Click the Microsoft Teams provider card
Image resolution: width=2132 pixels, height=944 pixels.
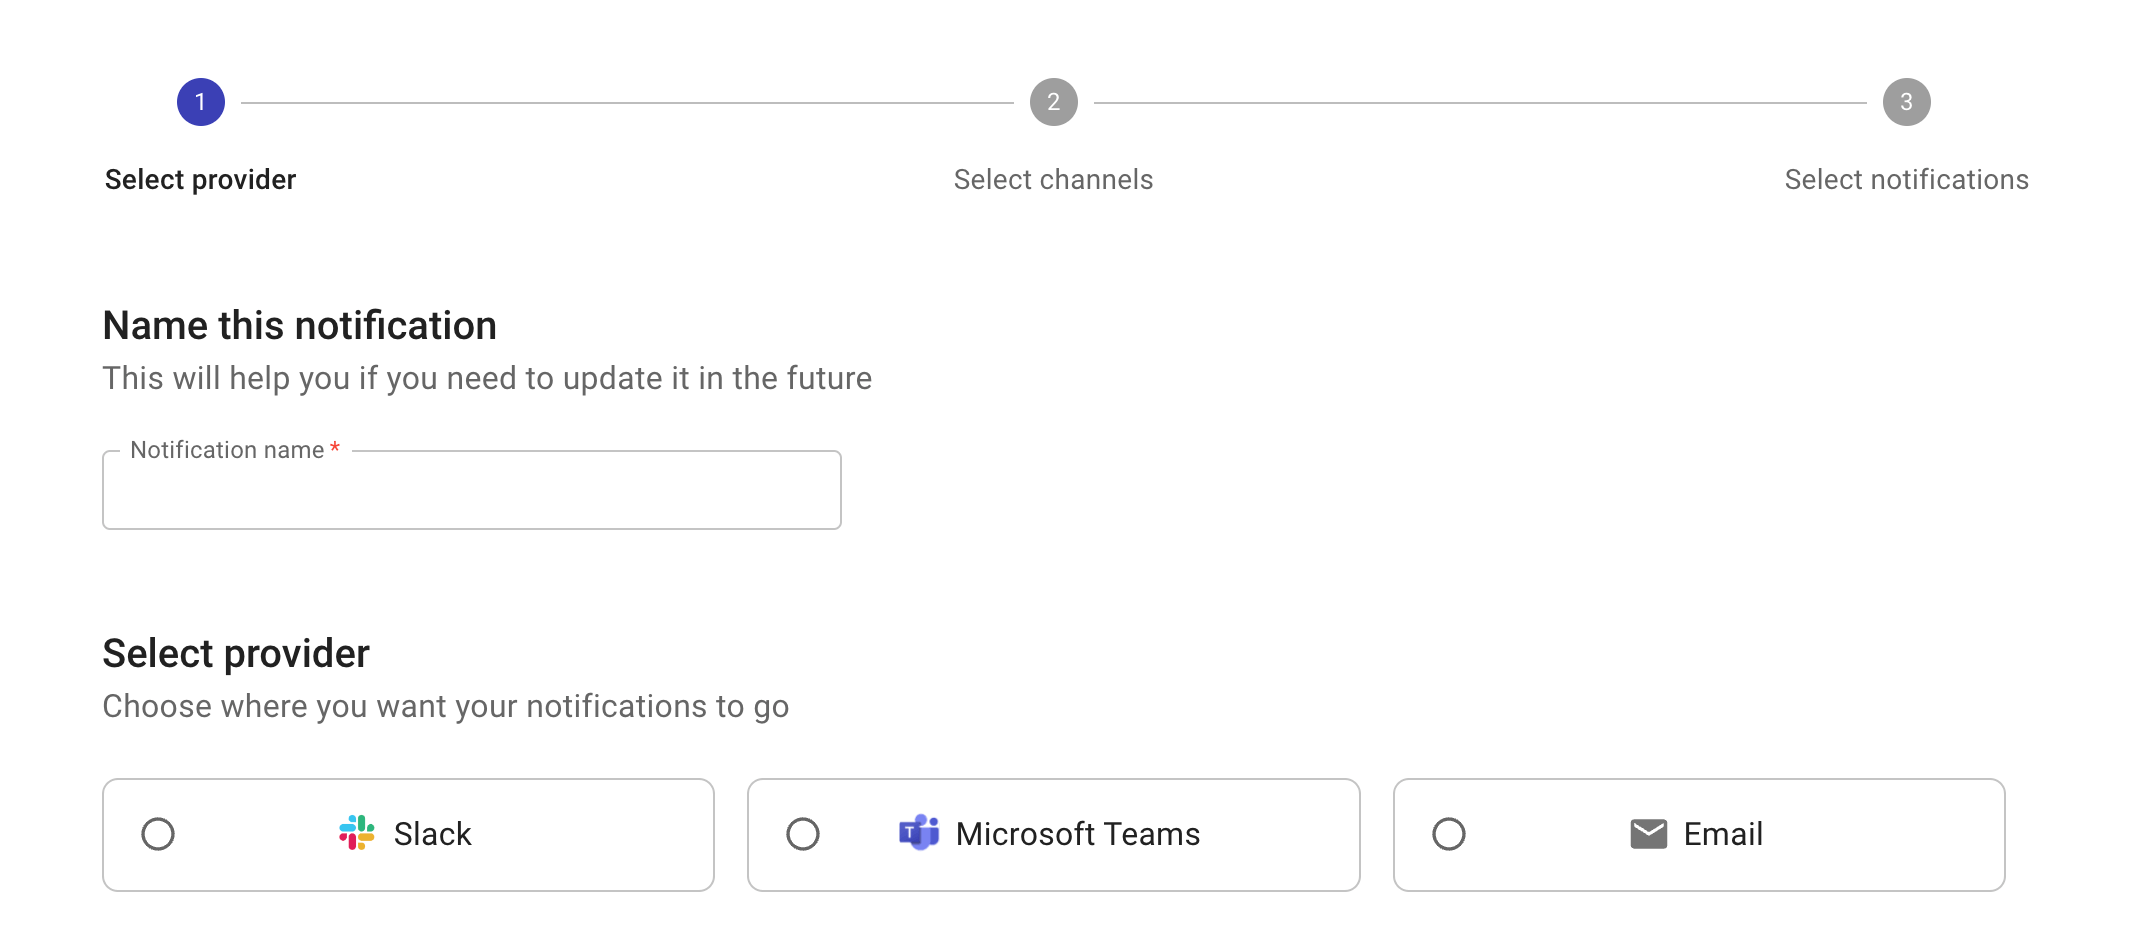[x=1053, y=834]
